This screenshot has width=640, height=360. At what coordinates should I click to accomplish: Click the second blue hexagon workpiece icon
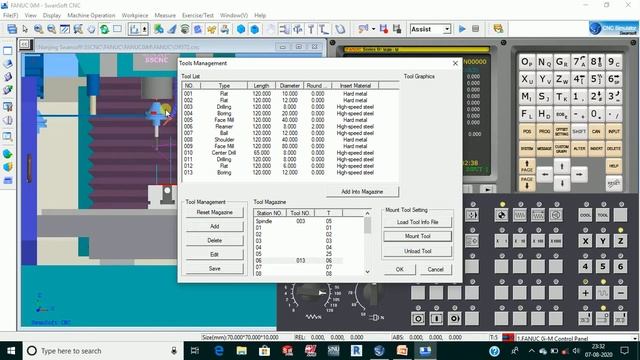[255, 29]
